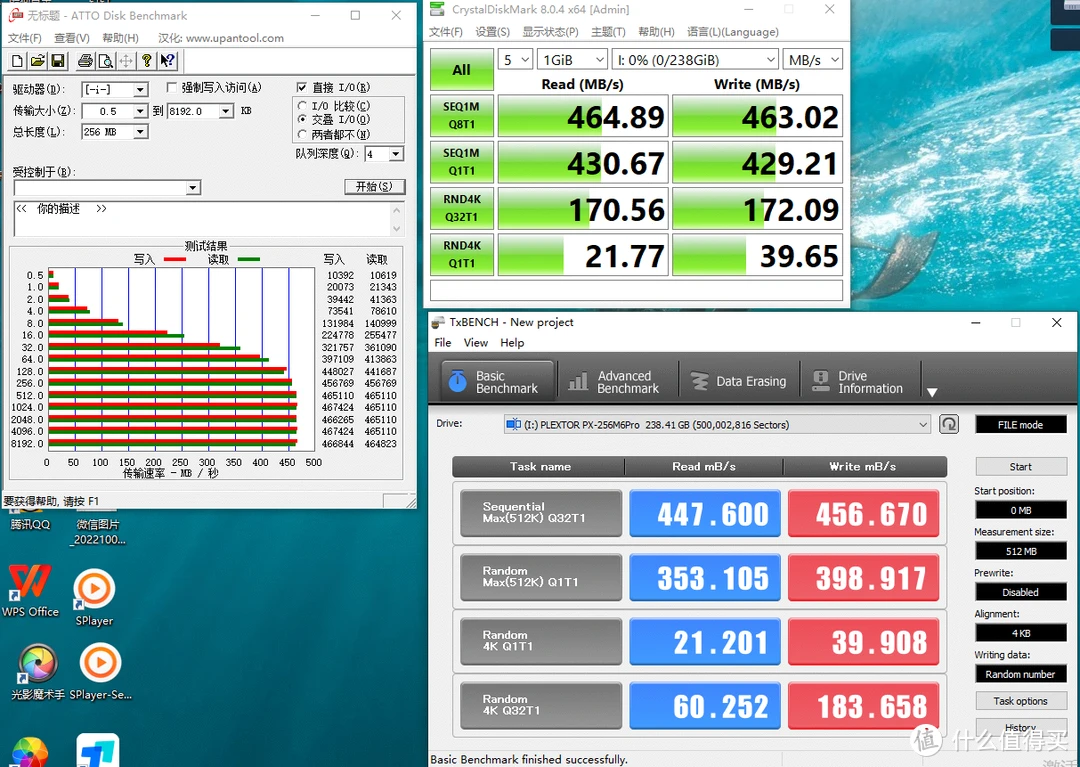Click the 你的描述 description text field

(200, 220)
